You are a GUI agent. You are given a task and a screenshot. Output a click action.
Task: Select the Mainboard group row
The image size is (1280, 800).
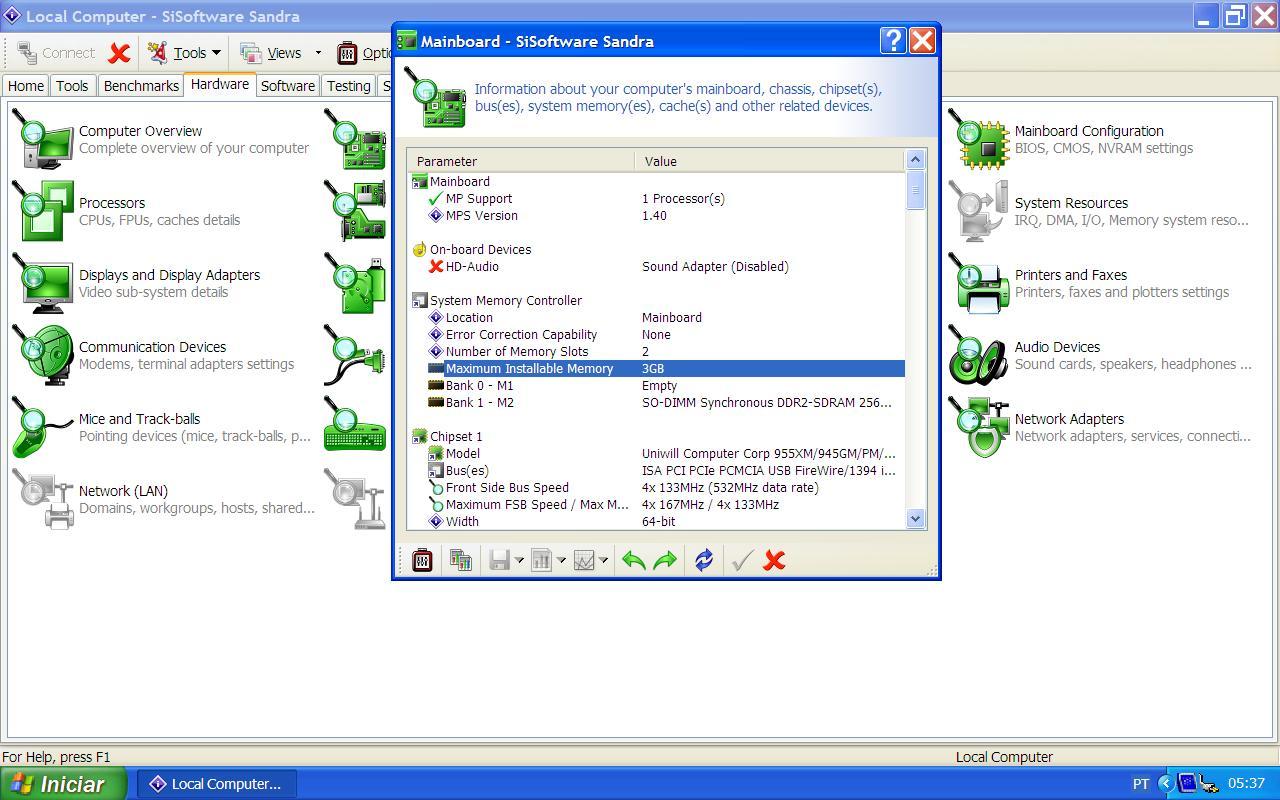[x=656, y=181]
